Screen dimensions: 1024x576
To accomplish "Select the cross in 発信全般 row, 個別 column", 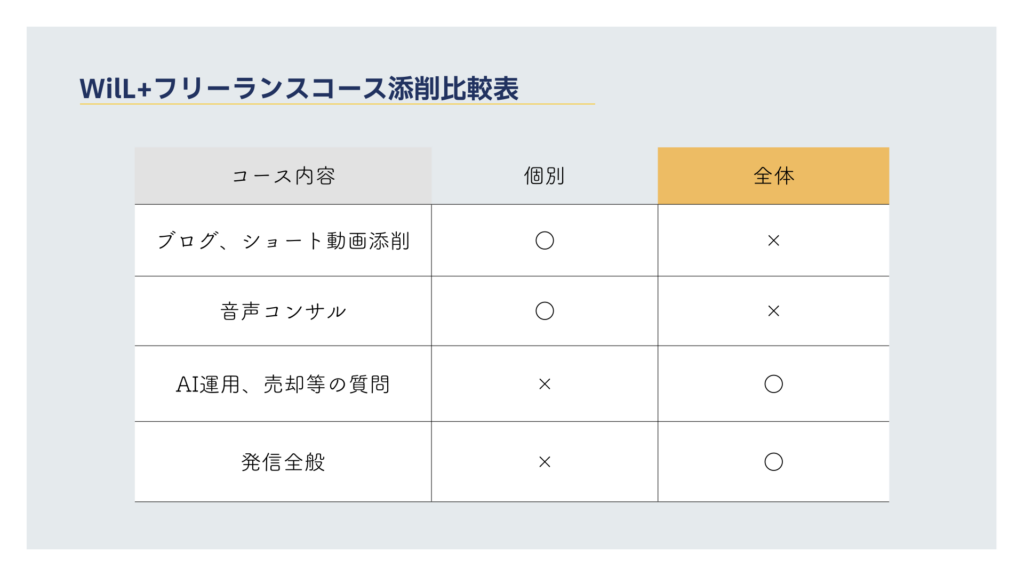I will tap(544, 462).
